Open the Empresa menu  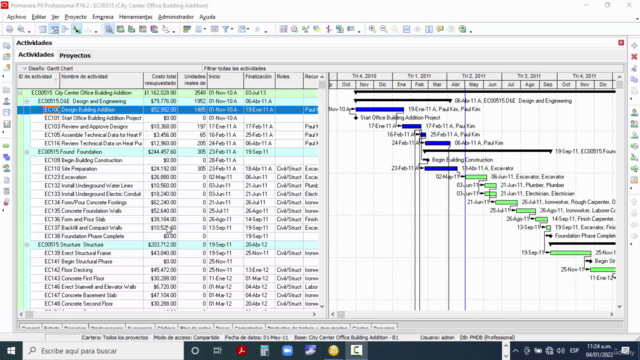coord(103,17)
